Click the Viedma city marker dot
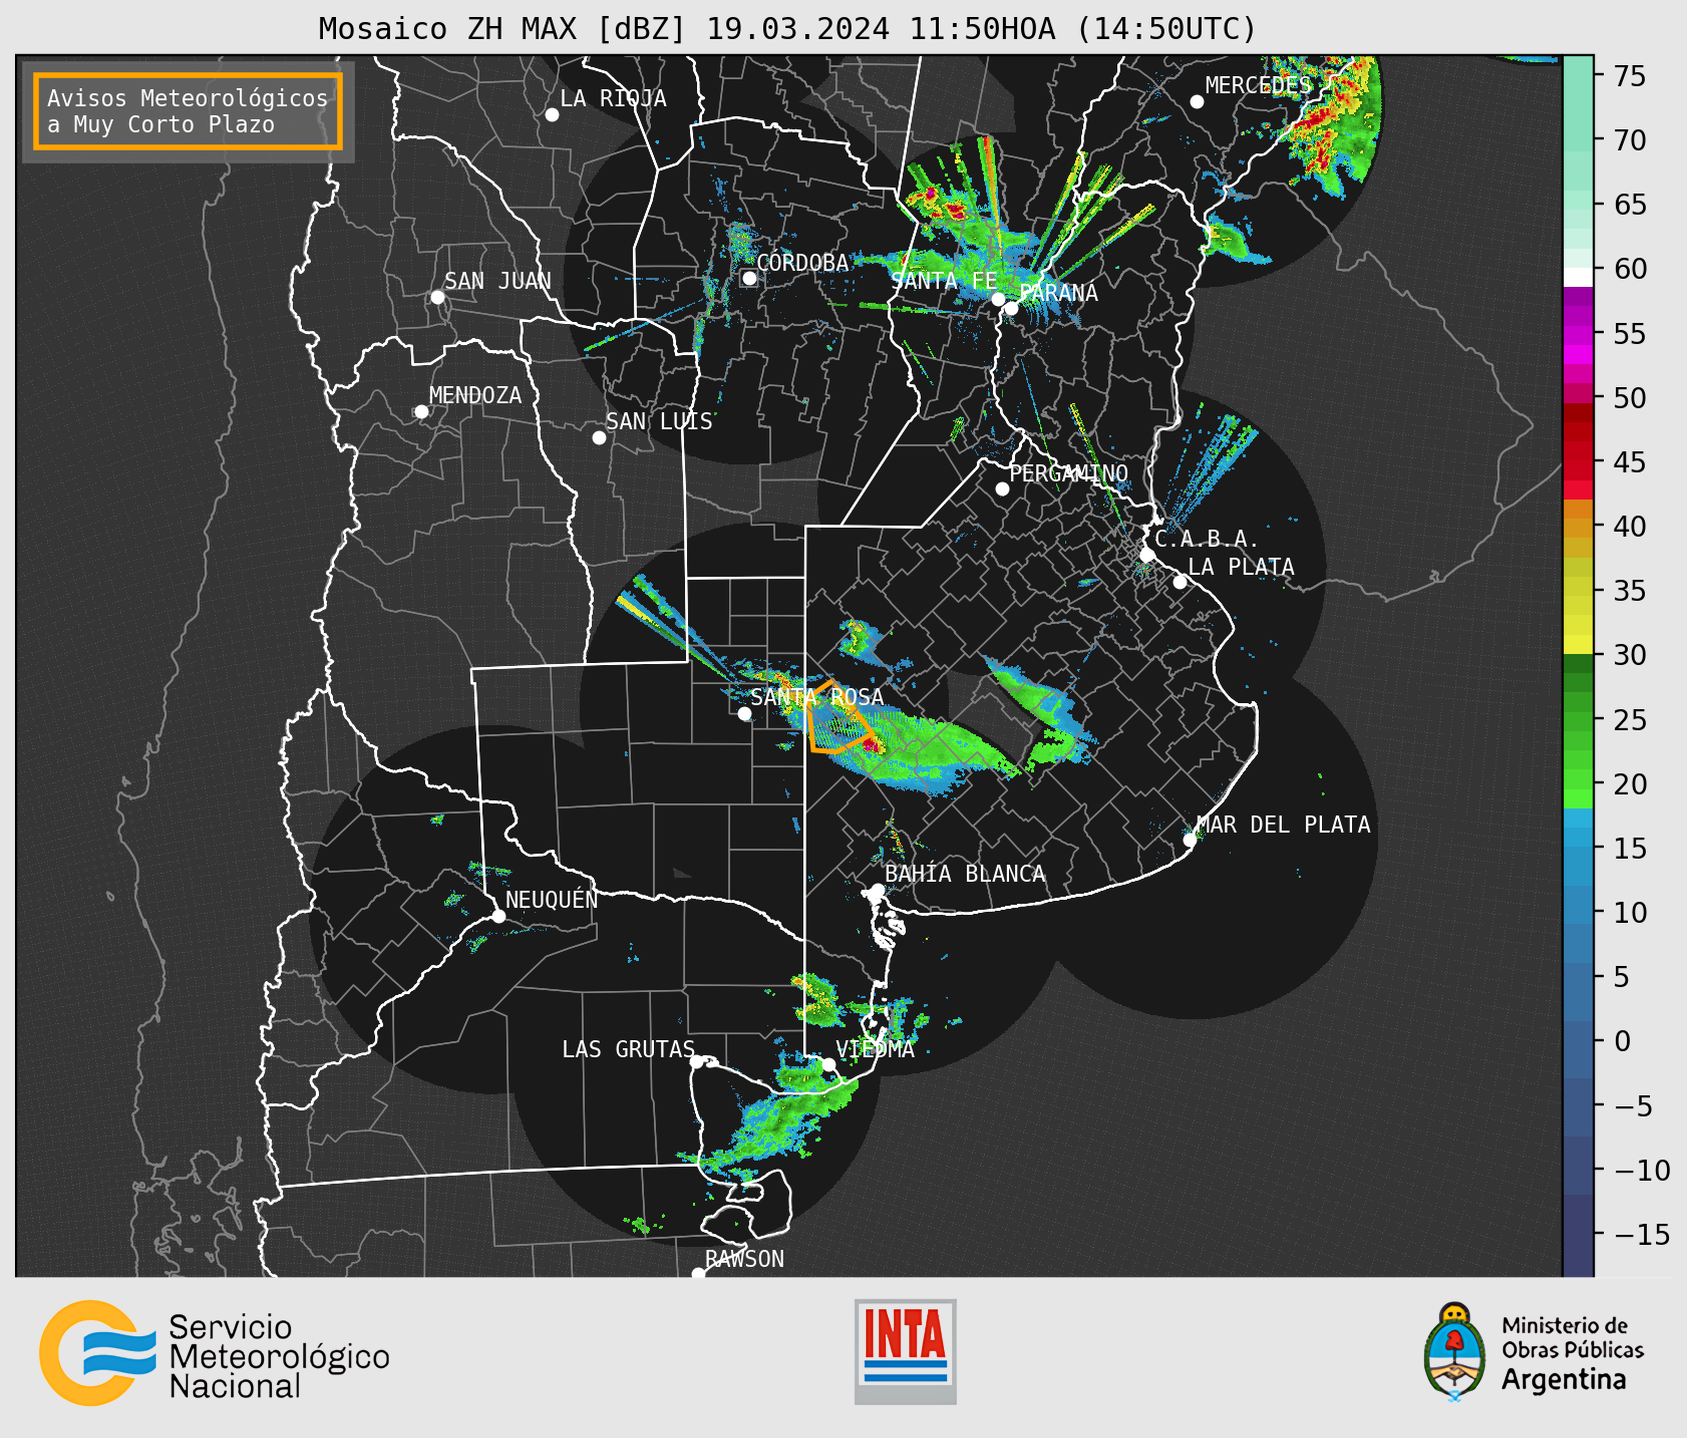This screenshot has height=1438, width=1687. coord(828,1064)
